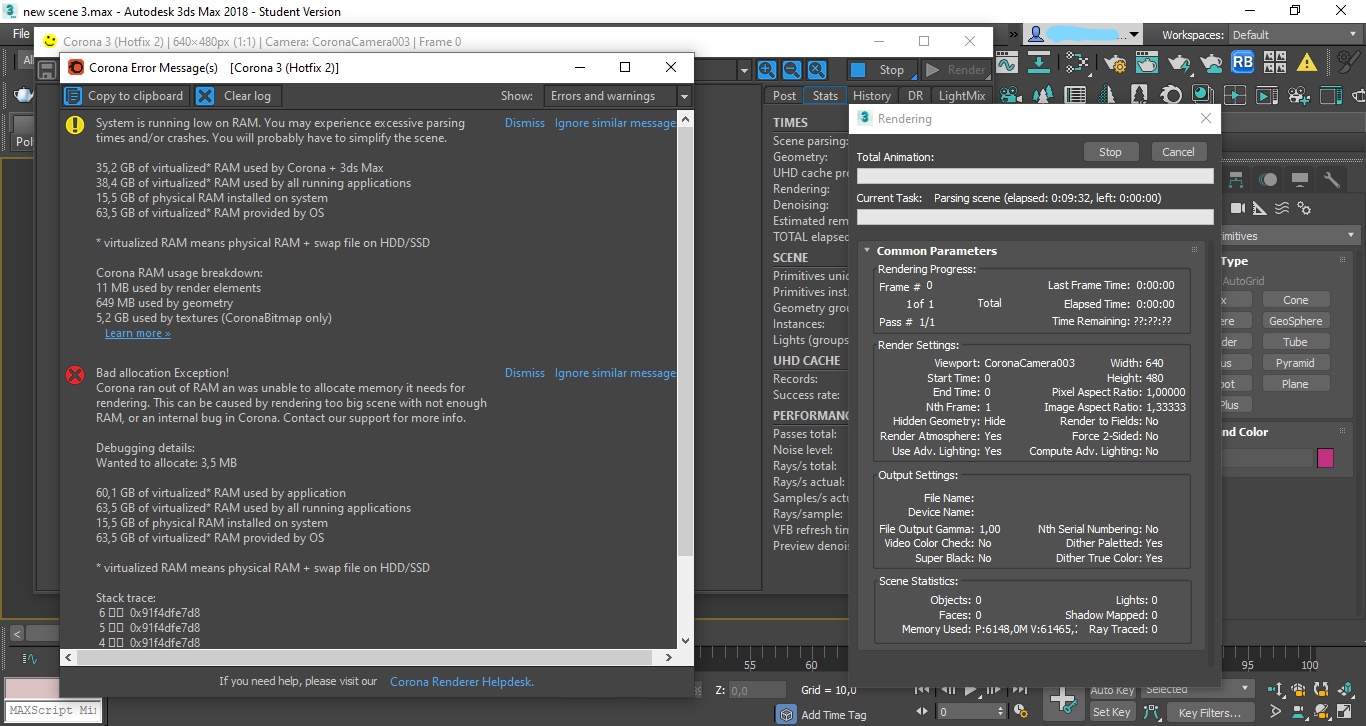
Task: Open the Curve Editor wave icon
Action: [x=1006, y=63]
